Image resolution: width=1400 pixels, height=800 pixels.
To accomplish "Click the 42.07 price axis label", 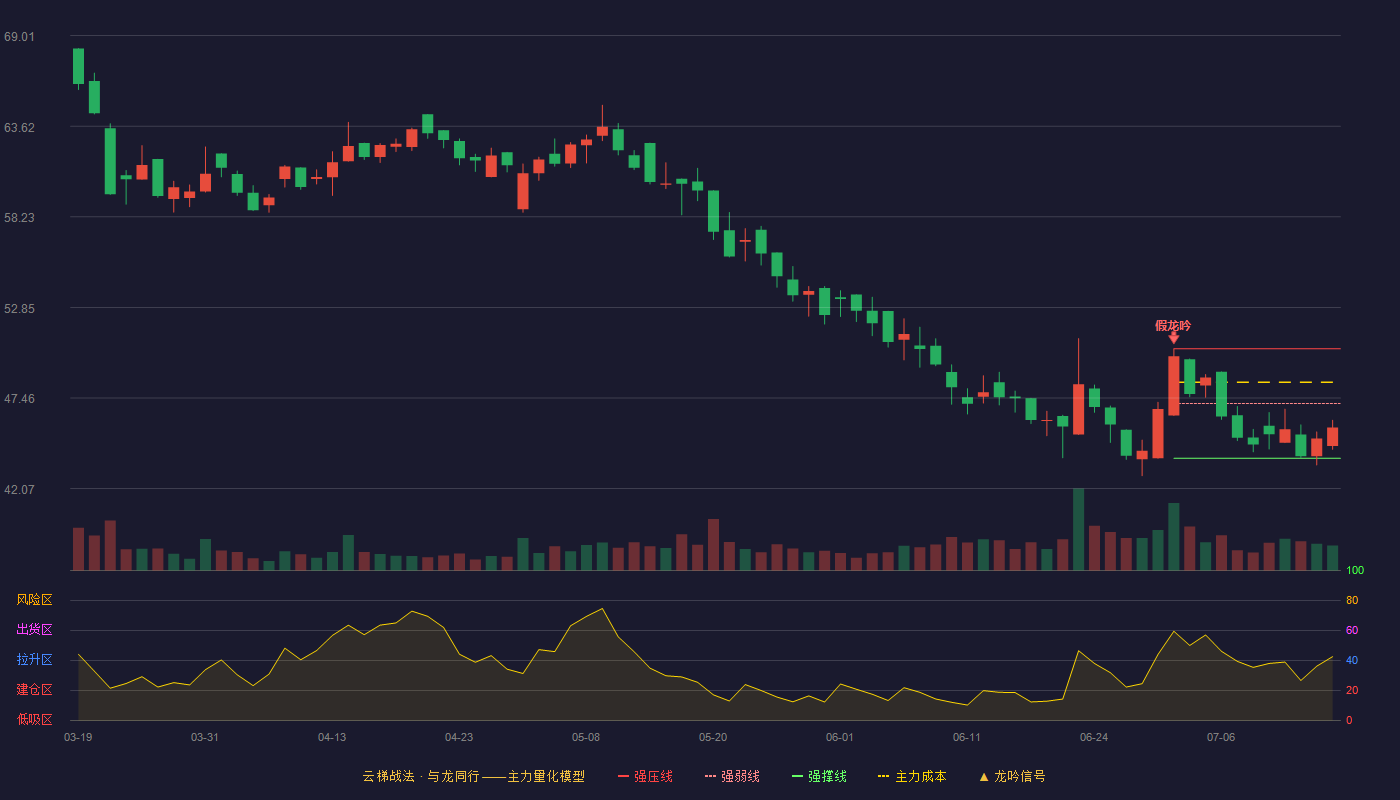I will pos(19,489).
